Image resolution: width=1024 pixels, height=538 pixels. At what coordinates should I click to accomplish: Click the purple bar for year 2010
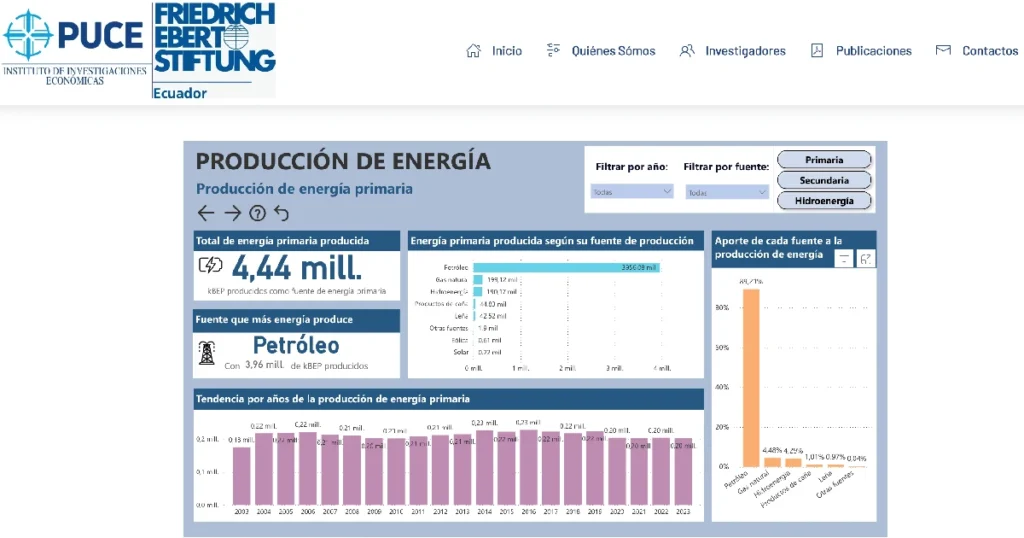396,471
